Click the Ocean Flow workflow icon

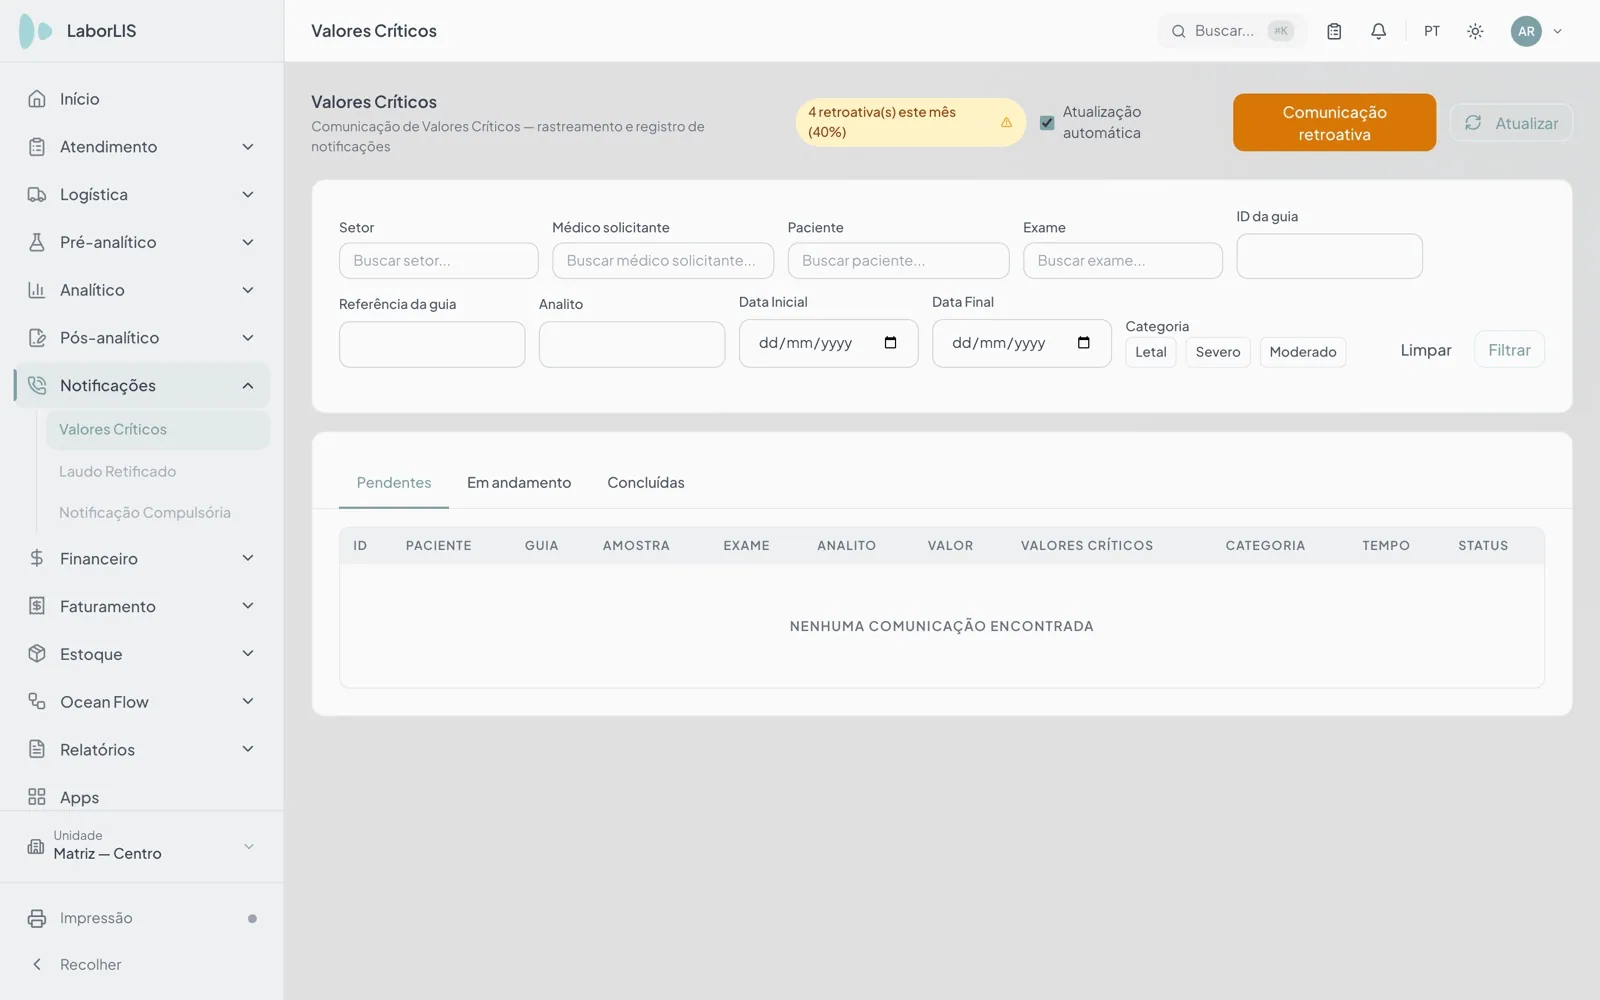tap(37, 702)
